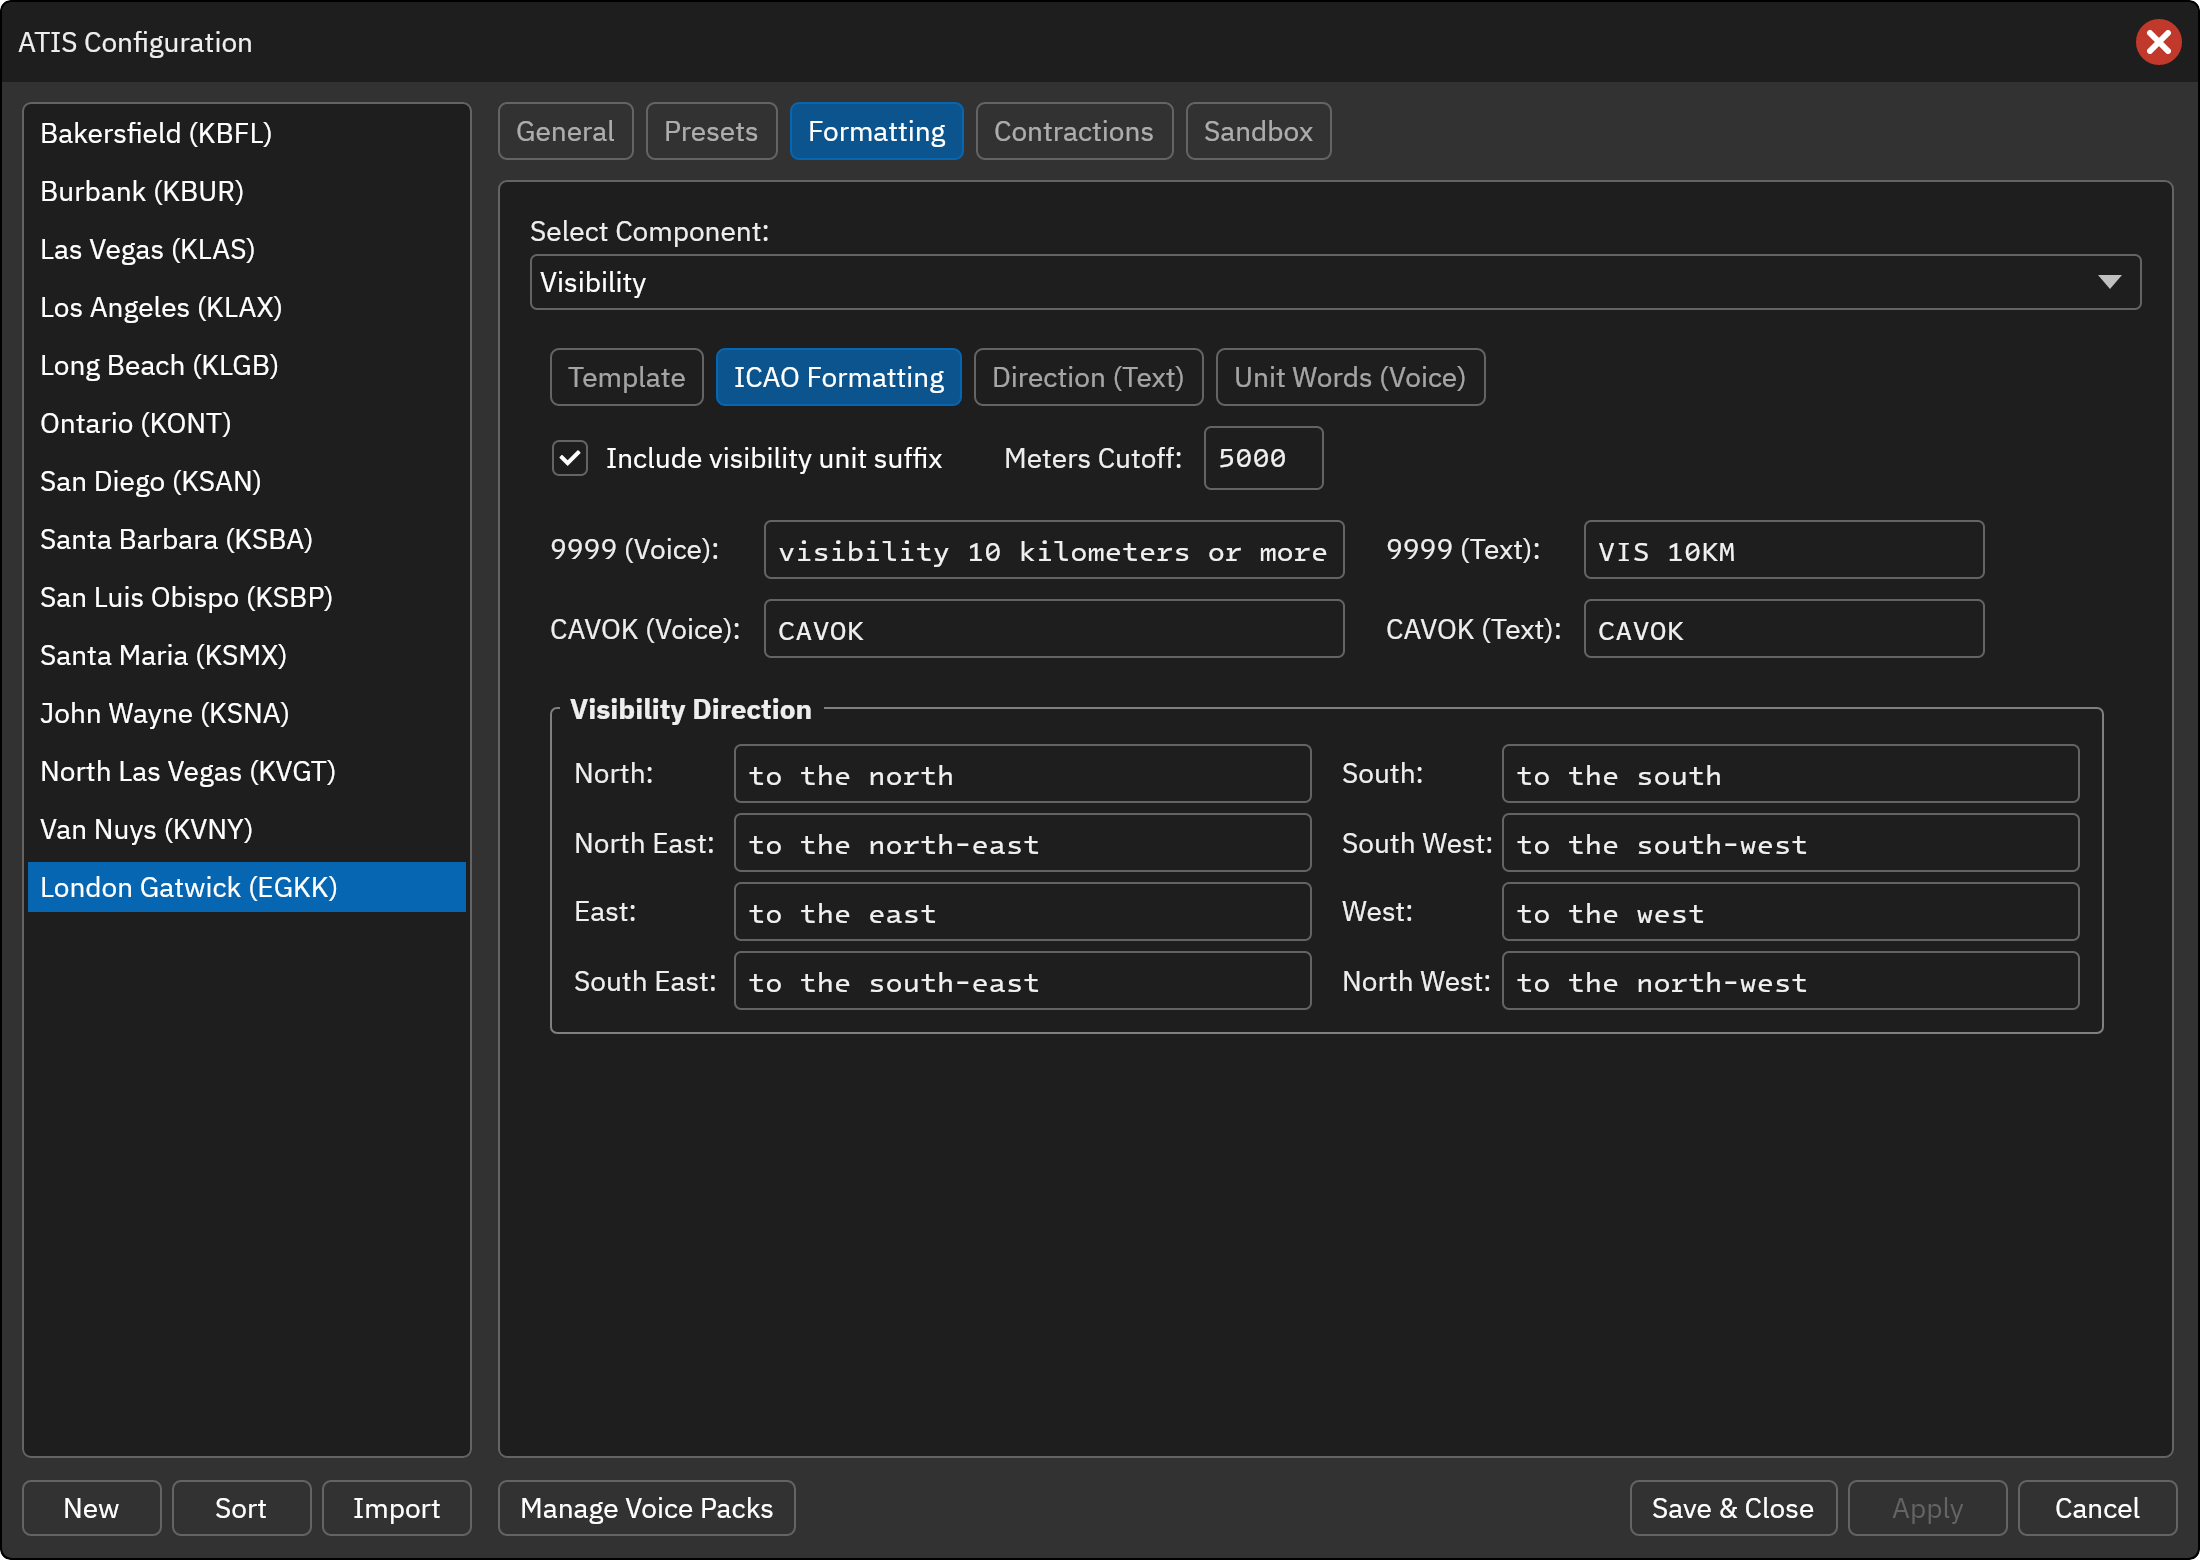Click the Cancel button

[x=2097, y=1508]
